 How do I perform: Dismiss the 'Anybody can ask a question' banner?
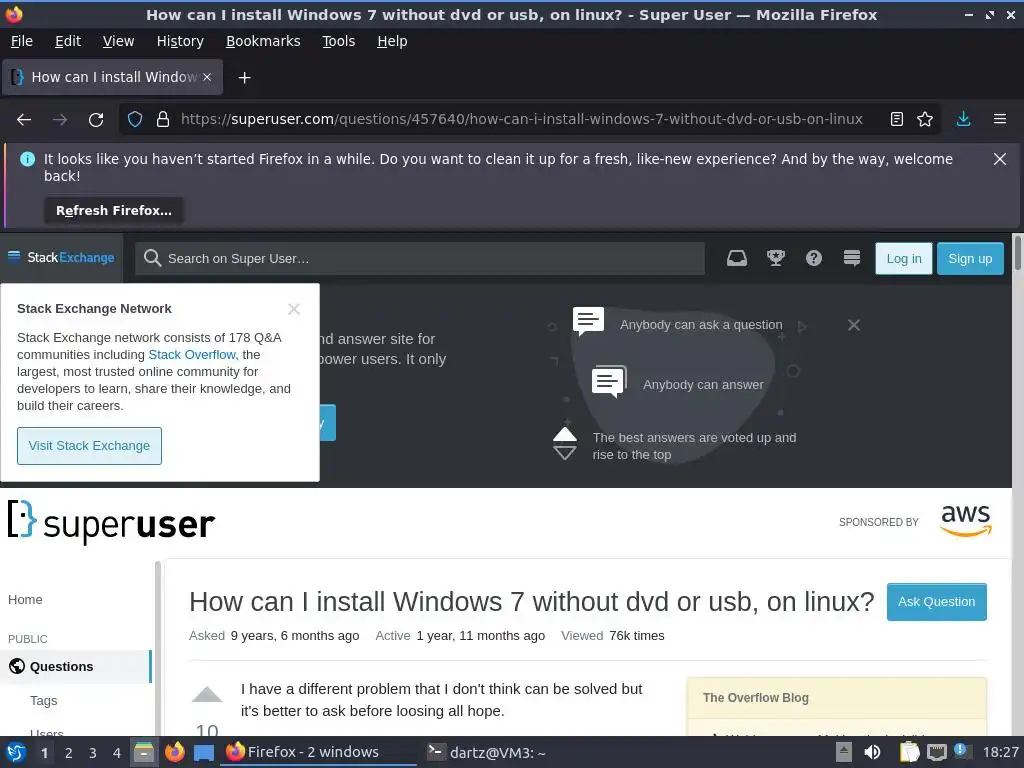[854, 325]
